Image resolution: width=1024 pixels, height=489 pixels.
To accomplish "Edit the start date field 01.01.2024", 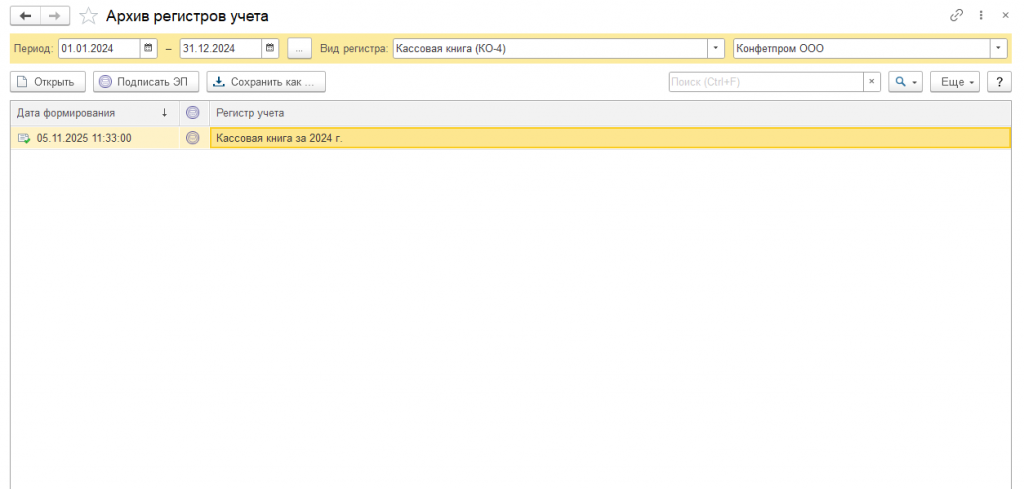I will click(x=99, y=48).
